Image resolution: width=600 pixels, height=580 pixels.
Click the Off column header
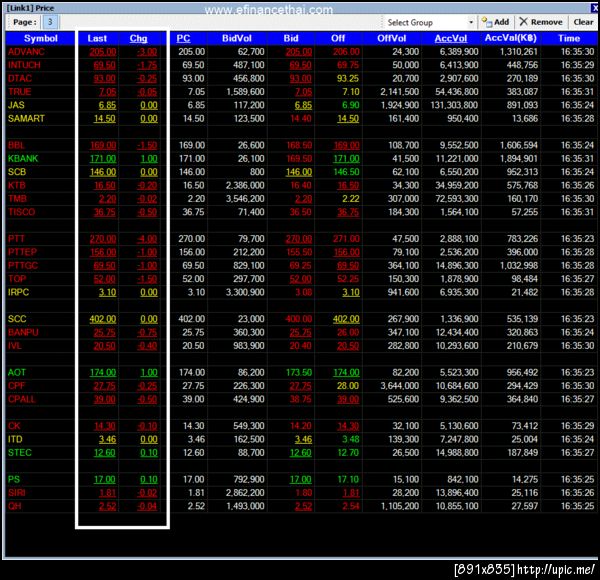click(338, 38)
